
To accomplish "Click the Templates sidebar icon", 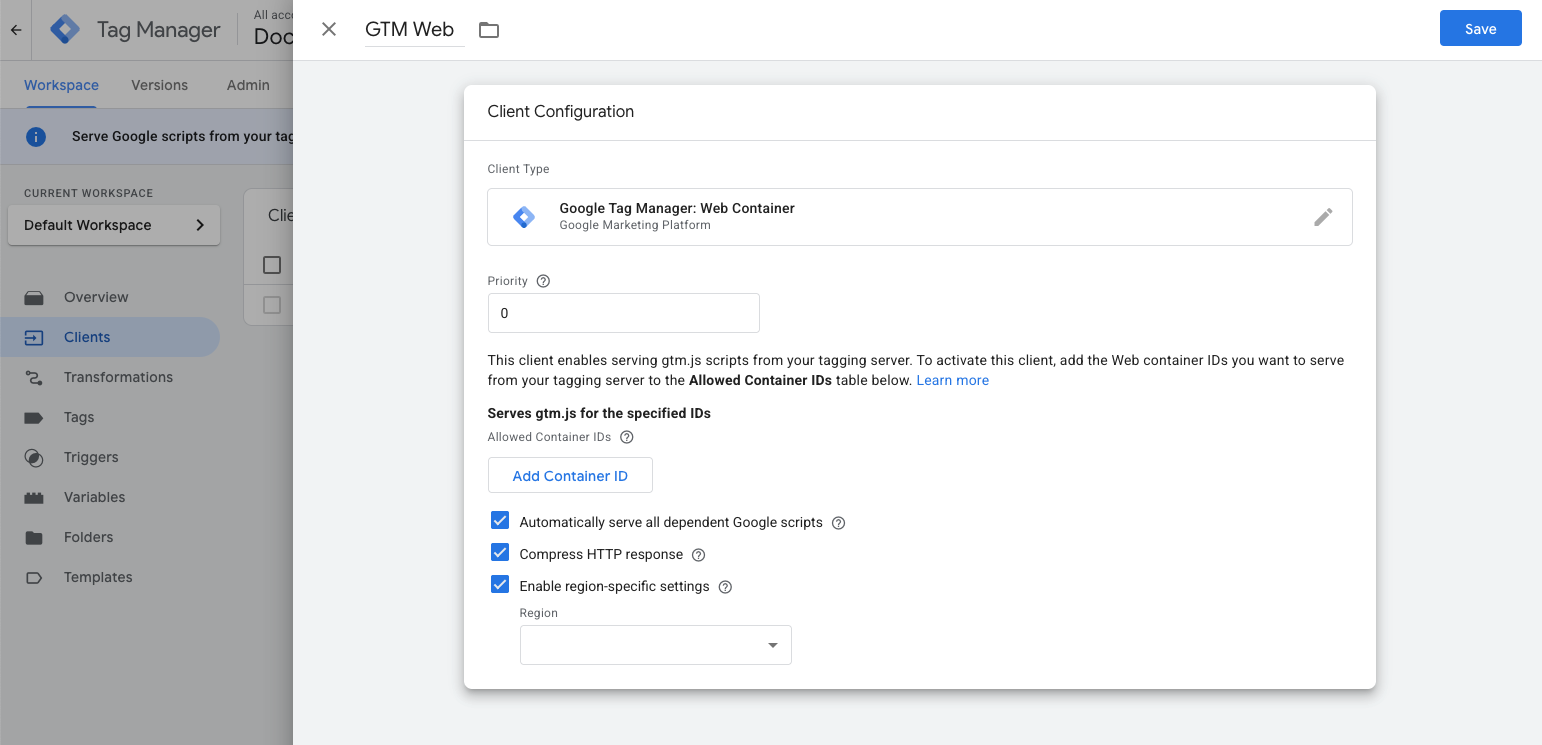I will [34, 577].
